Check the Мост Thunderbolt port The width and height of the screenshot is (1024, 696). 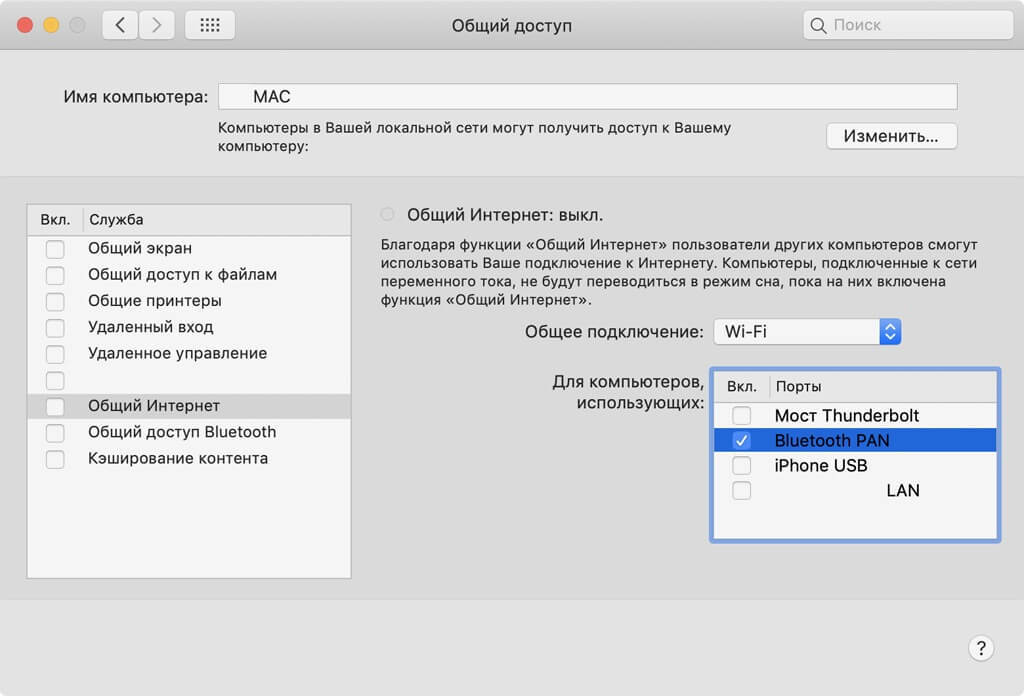(741, 415)
